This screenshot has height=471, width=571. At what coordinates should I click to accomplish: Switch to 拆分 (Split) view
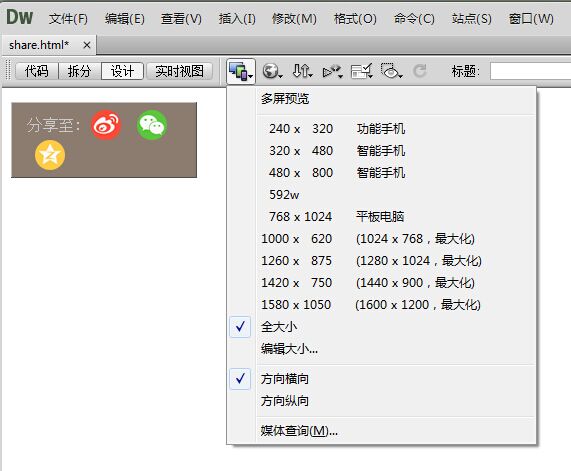(x=79, y=71)
